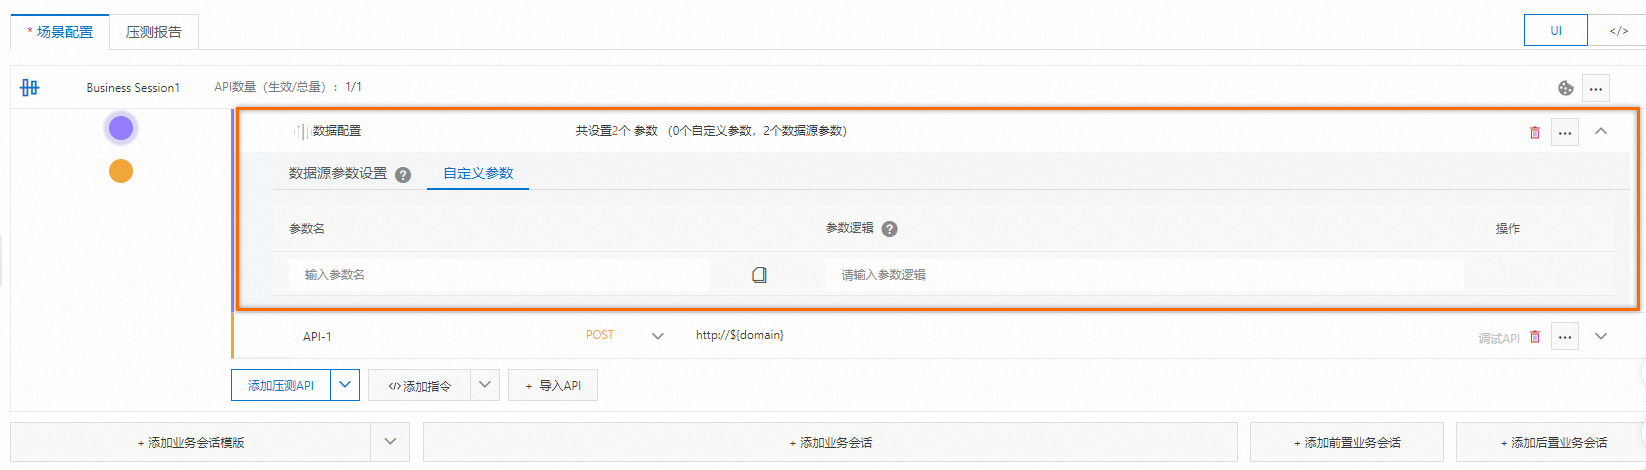Delete API-1 with trash icon

[x=1535, y=337]
